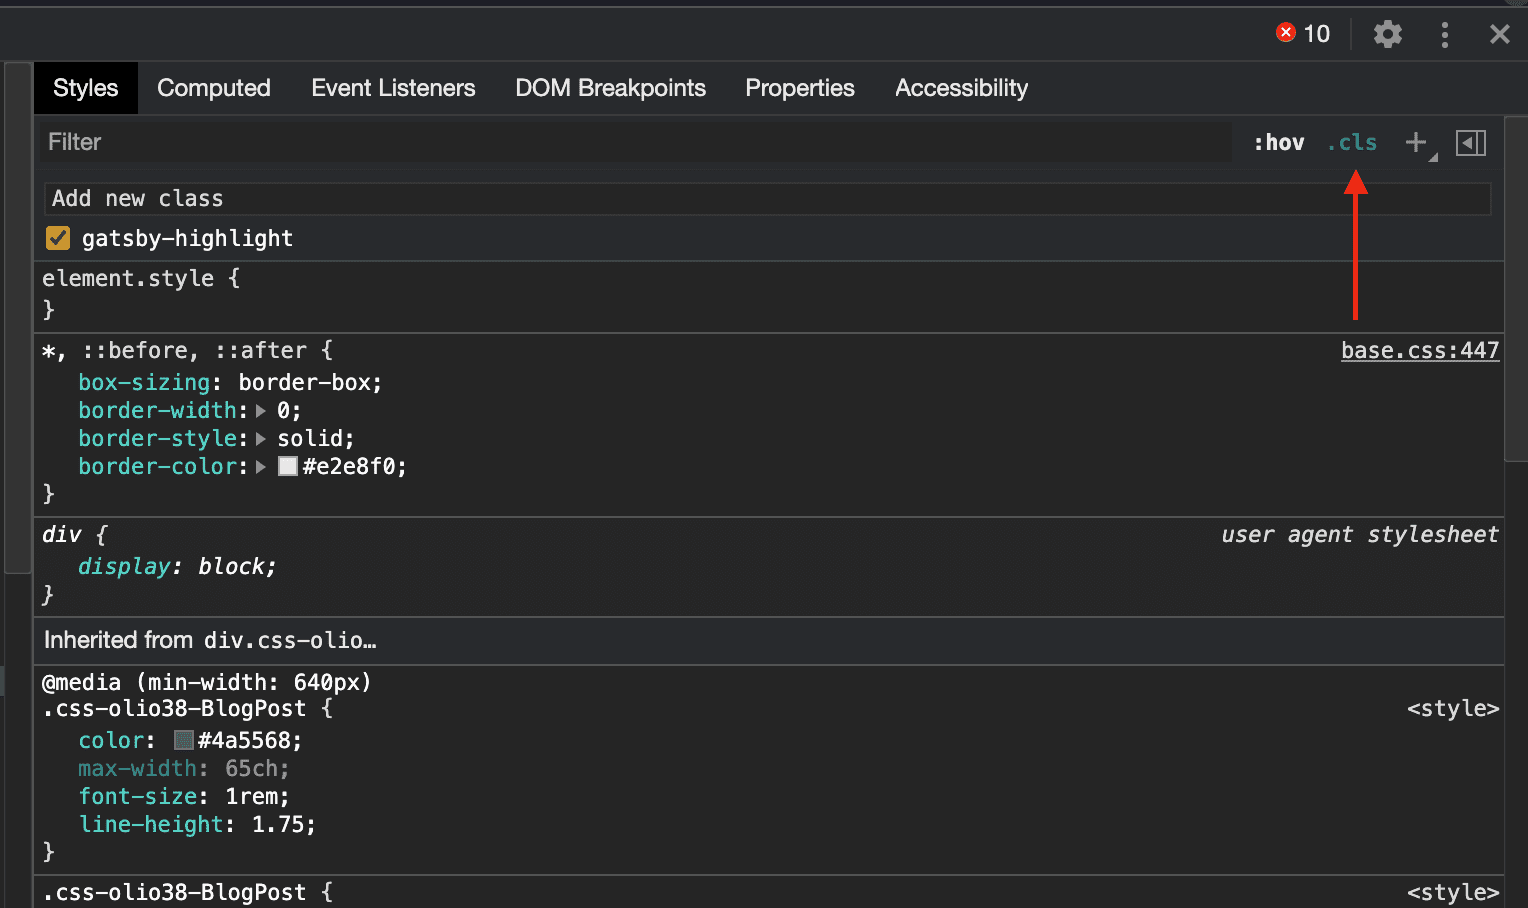
Task: Click the div.css-olio… inherited element link
Action: [290, 640]
